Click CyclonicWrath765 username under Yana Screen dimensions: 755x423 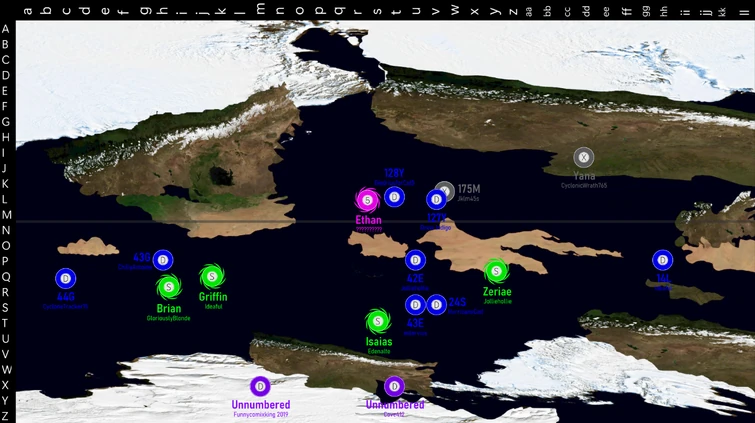click(584, 185)
